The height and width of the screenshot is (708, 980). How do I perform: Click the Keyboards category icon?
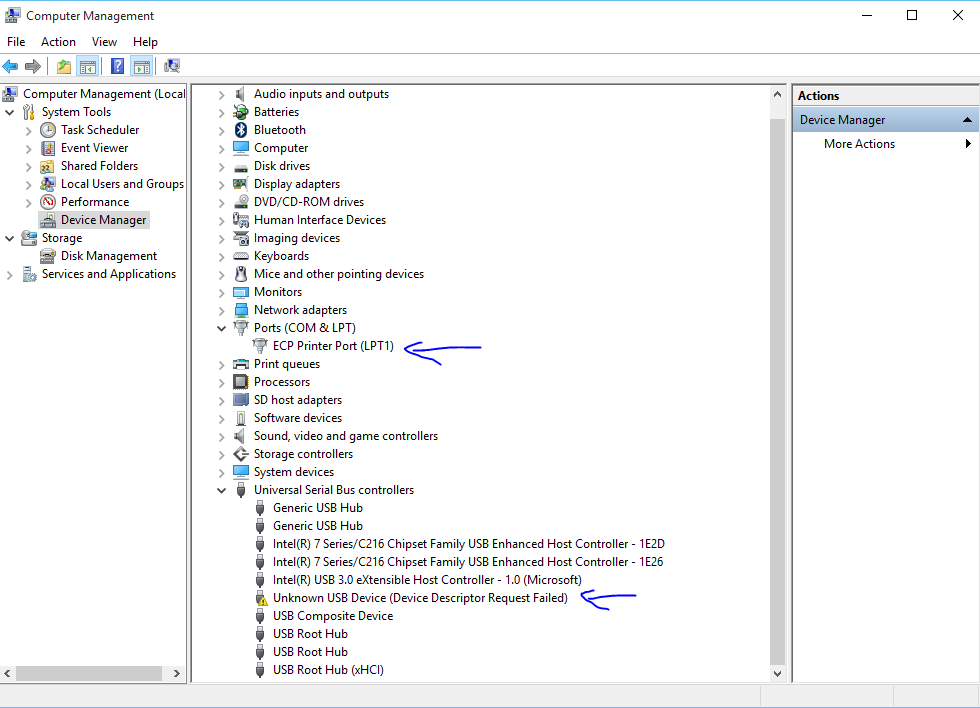pyautogui.click(x=241, y=256)
